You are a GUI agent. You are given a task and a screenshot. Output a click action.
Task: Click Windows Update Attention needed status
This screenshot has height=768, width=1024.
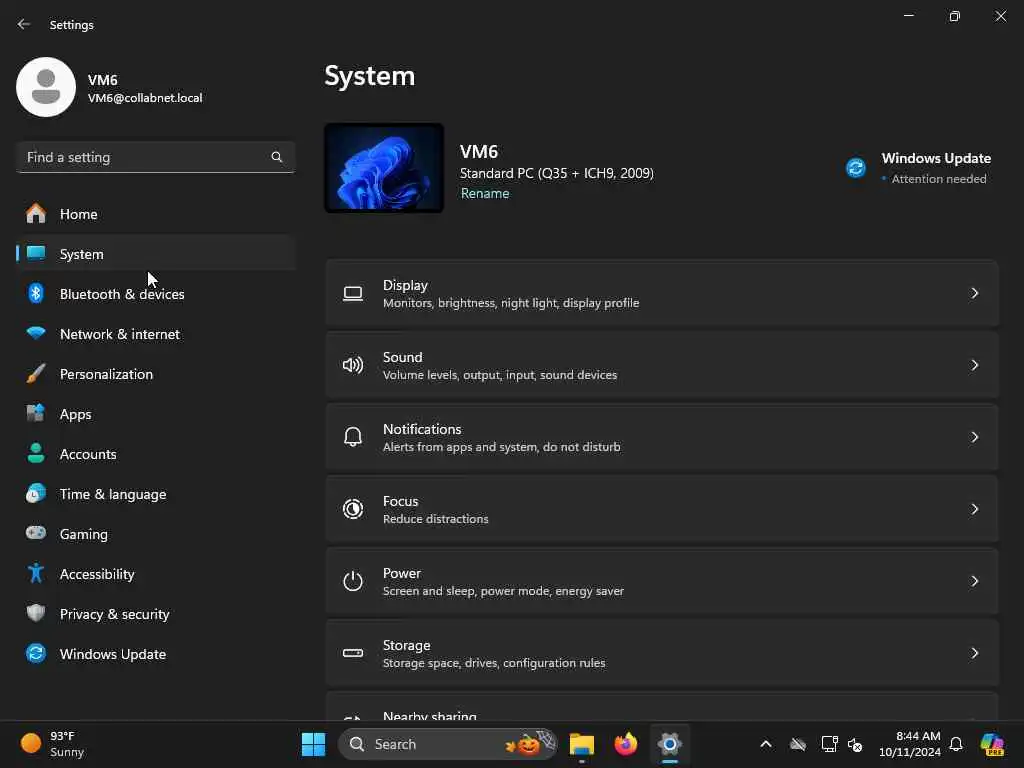coord(920,168)
